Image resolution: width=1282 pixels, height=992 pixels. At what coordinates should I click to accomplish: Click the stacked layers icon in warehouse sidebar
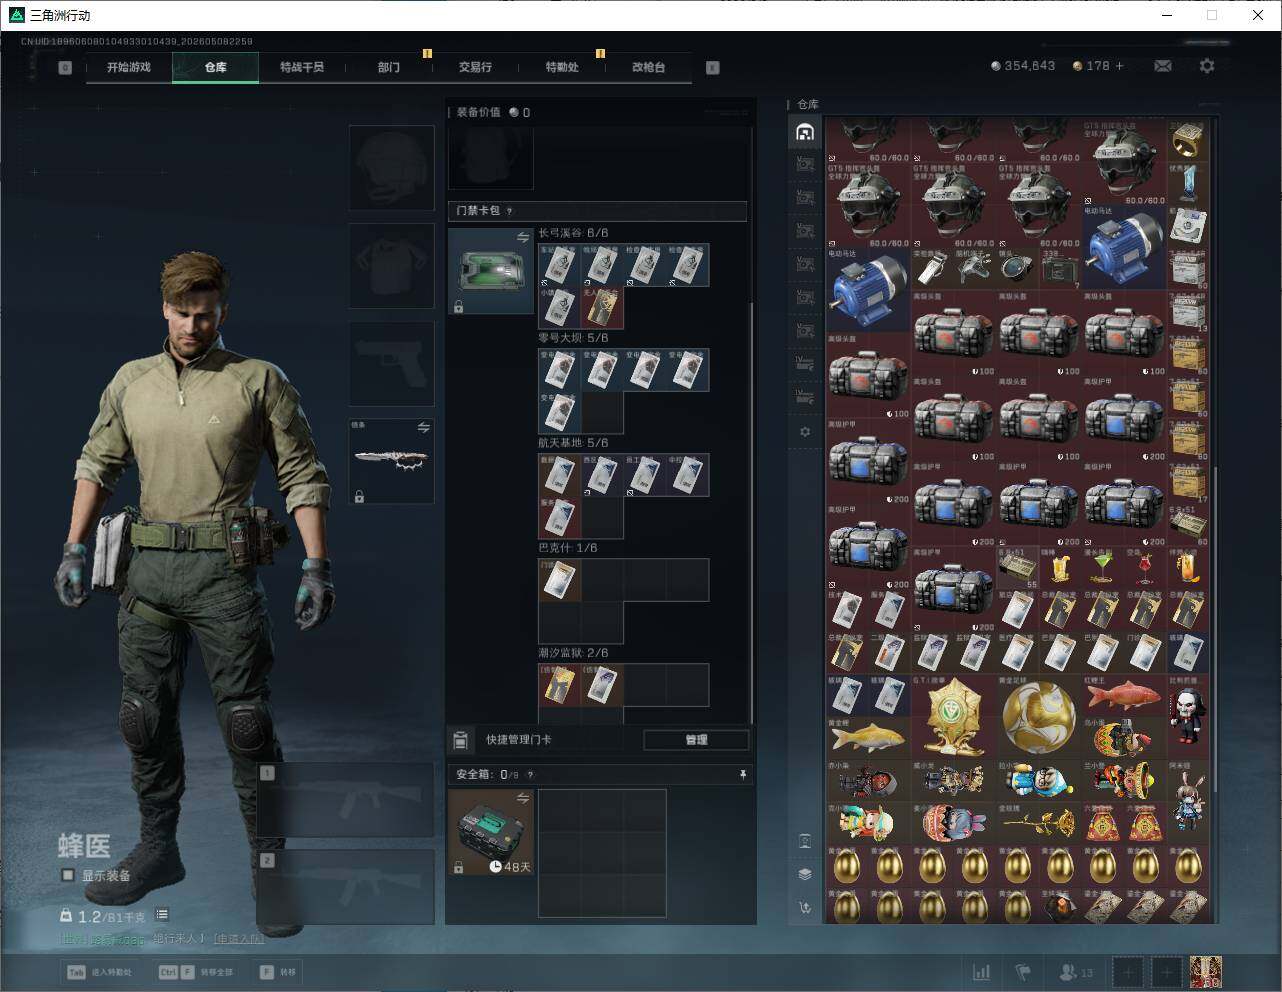tap(805, 874)
